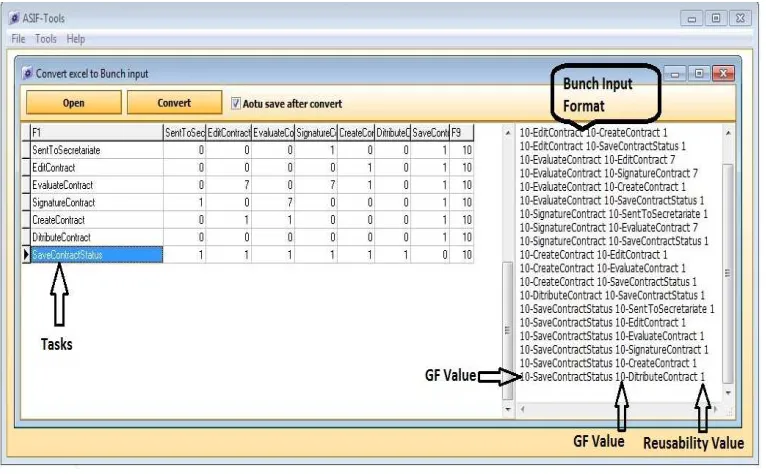
Task: Click line 10-SignatureContract 10-EvaluateContract 7
Action: [x=608, y=228]
